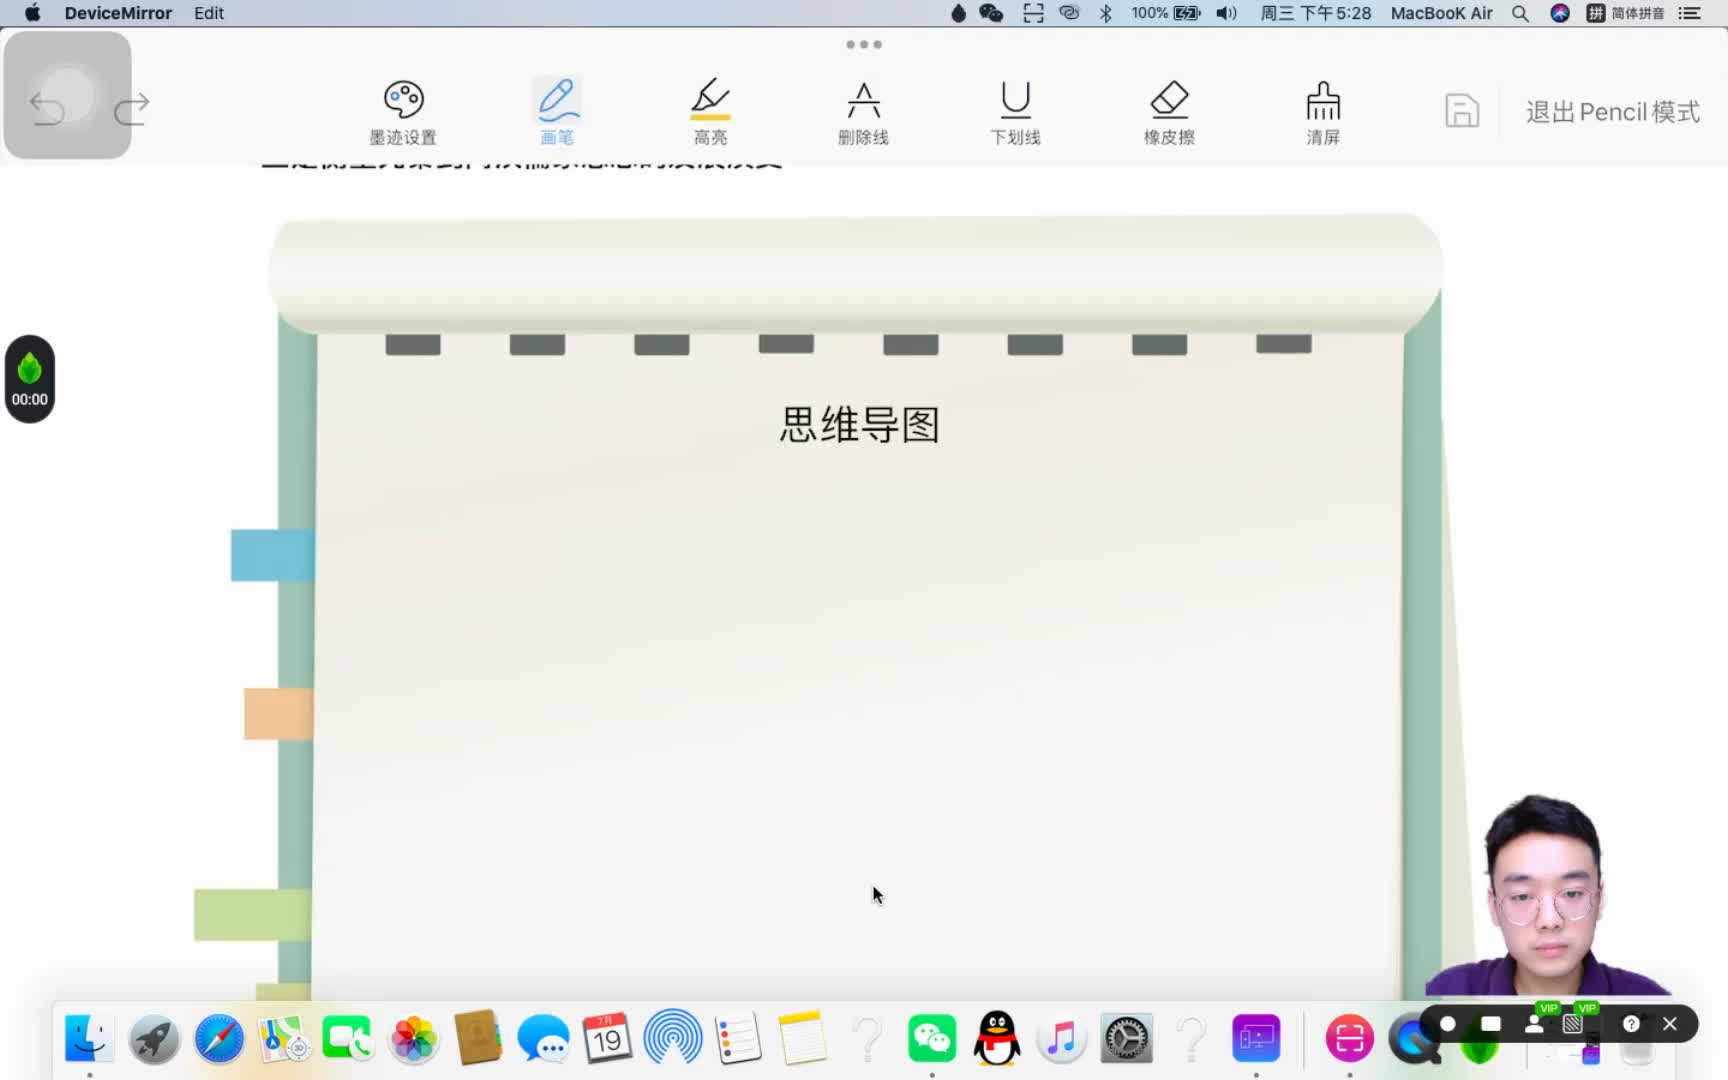The image size is (1728, 1080).
Task: Open Reminders from the dock
Action: 738,1038
